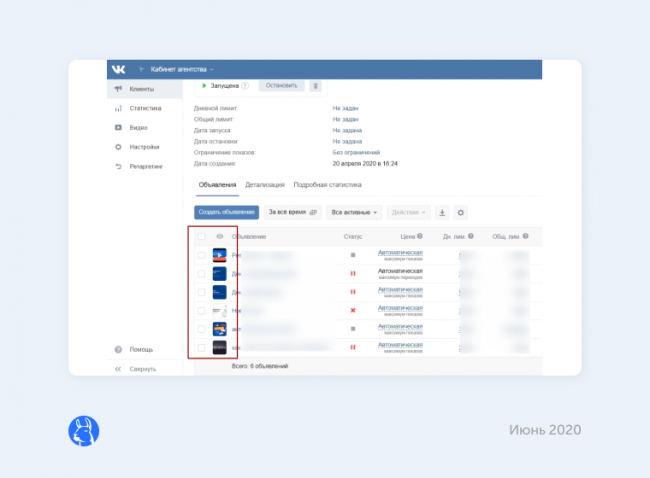The height and width of the screenshot is (478, 650).
Task: Click the first ad thumbnail image
Action: pyautogui.click(x=219, y=255)
